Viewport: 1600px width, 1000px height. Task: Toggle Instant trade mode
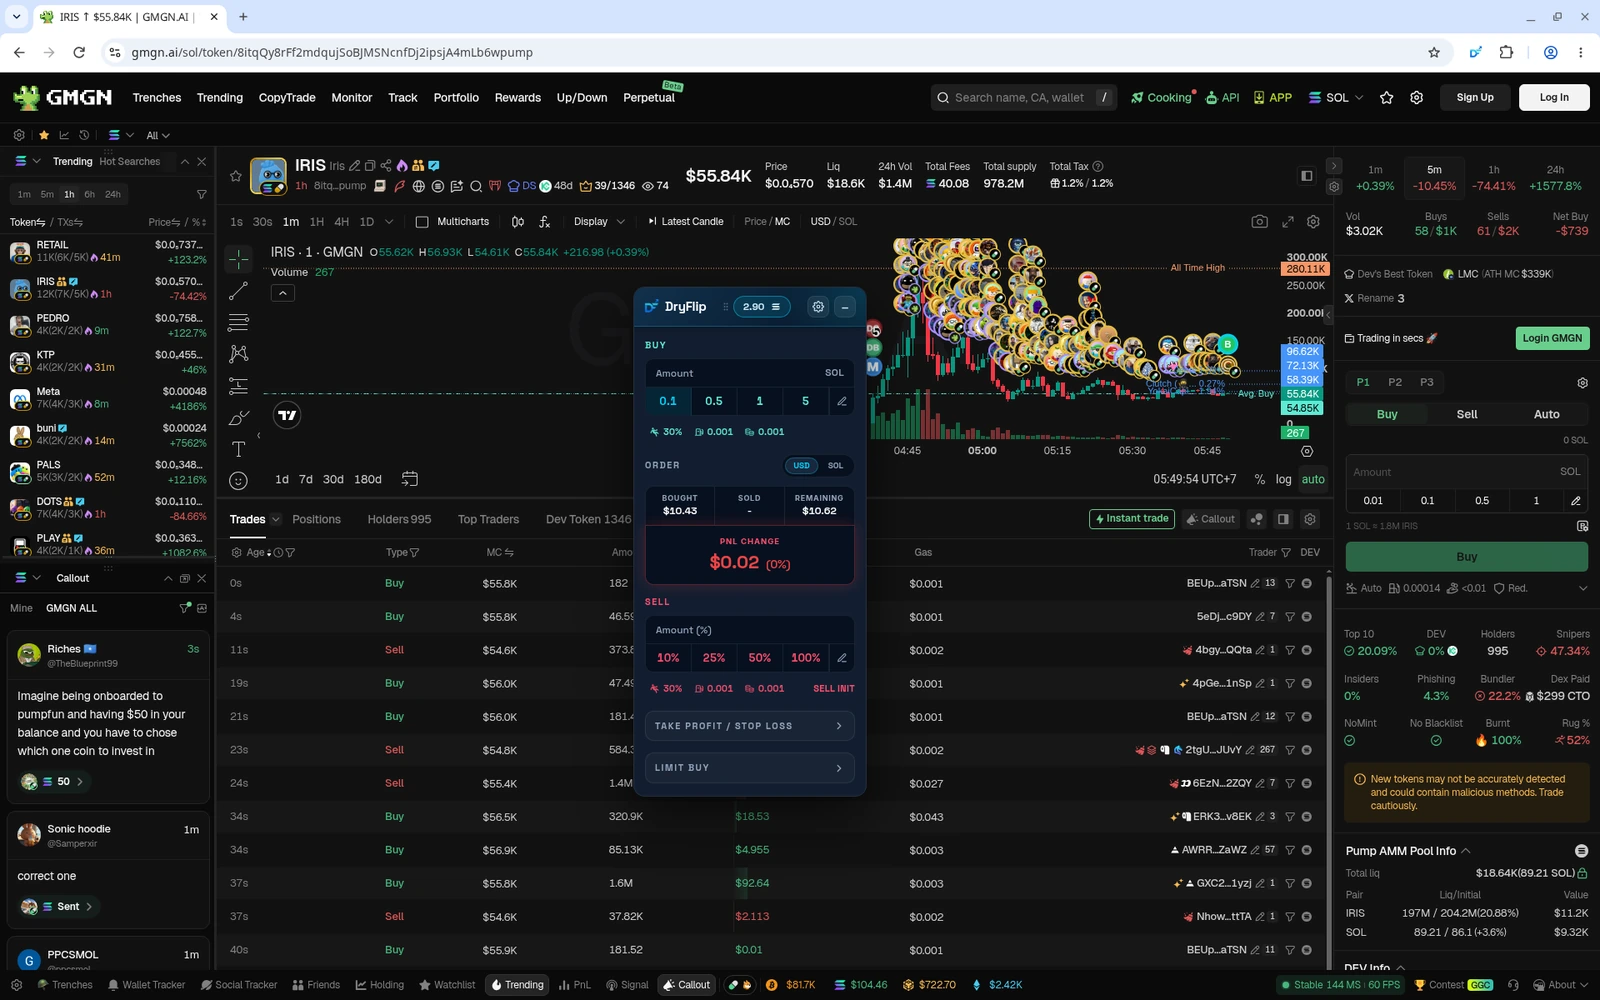pos(1132,519)
